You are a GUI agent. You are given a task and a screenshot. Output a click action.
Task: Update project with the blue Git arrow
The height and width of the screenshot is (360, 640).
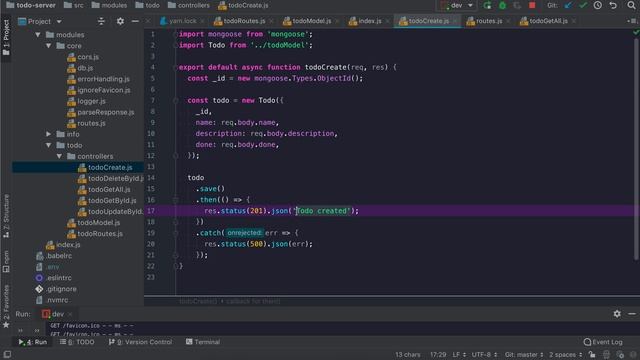point(568,5)
